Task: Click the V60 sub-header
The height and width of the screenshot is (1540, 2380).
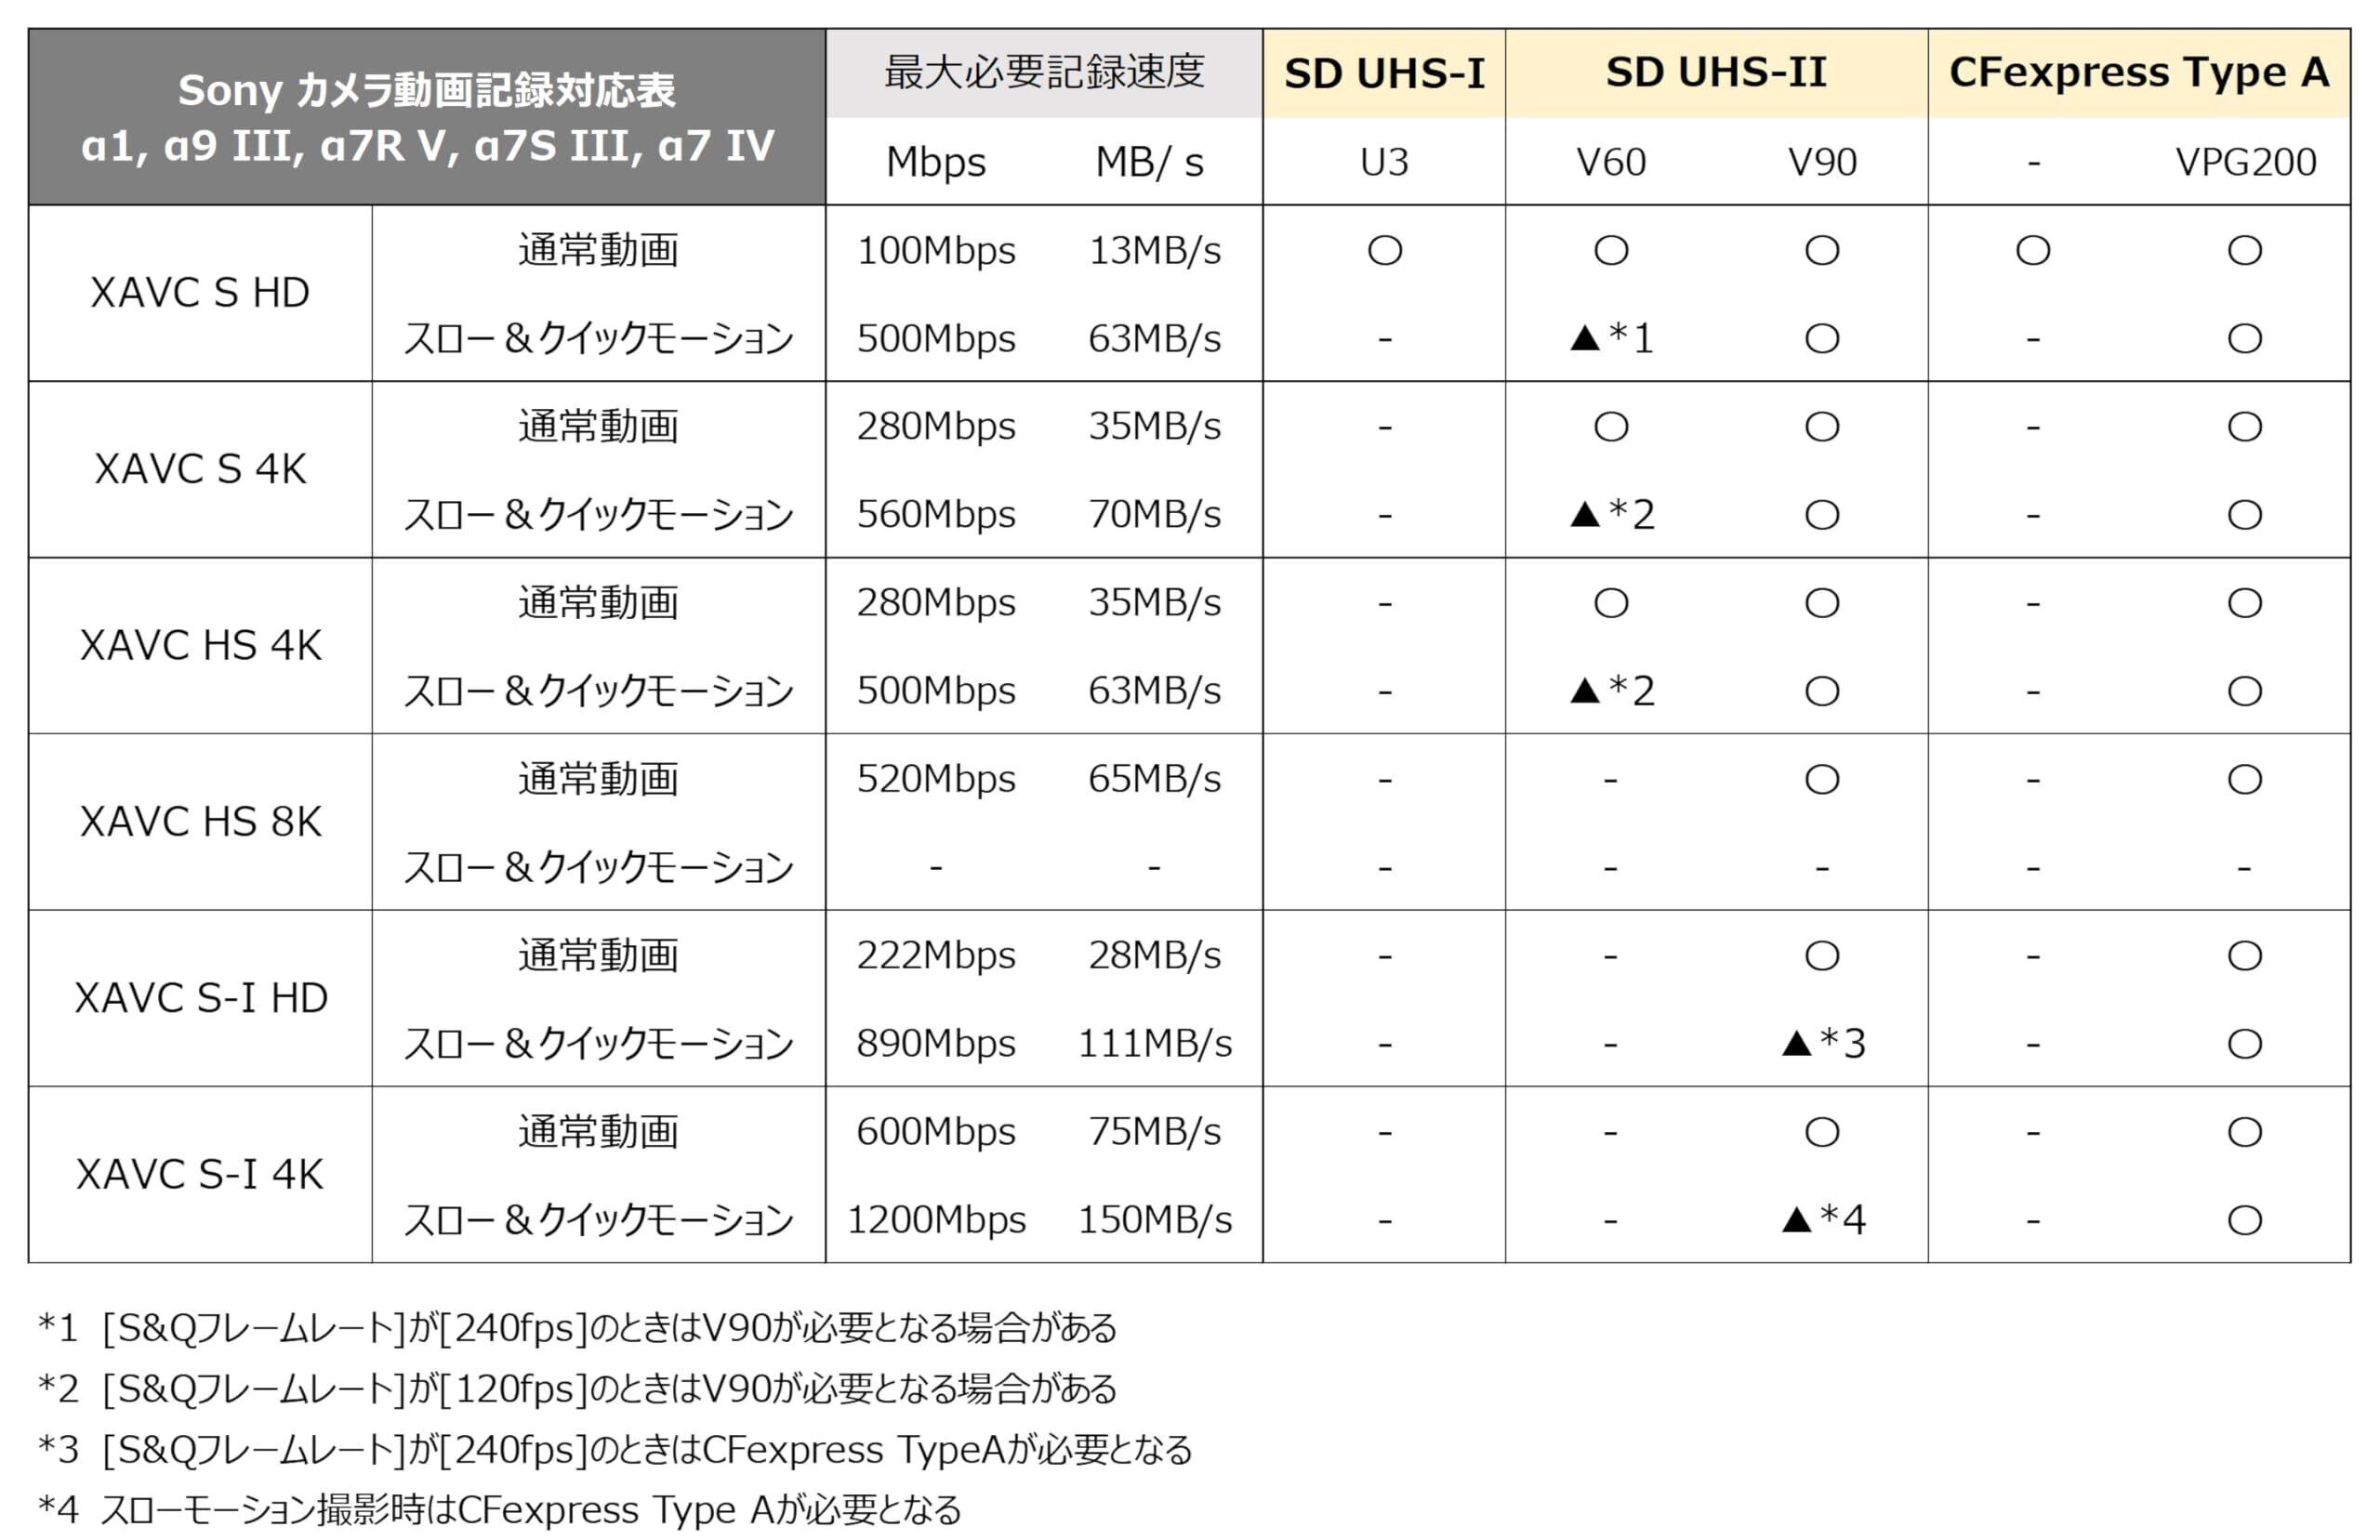Action: (x=1610, y=162)
